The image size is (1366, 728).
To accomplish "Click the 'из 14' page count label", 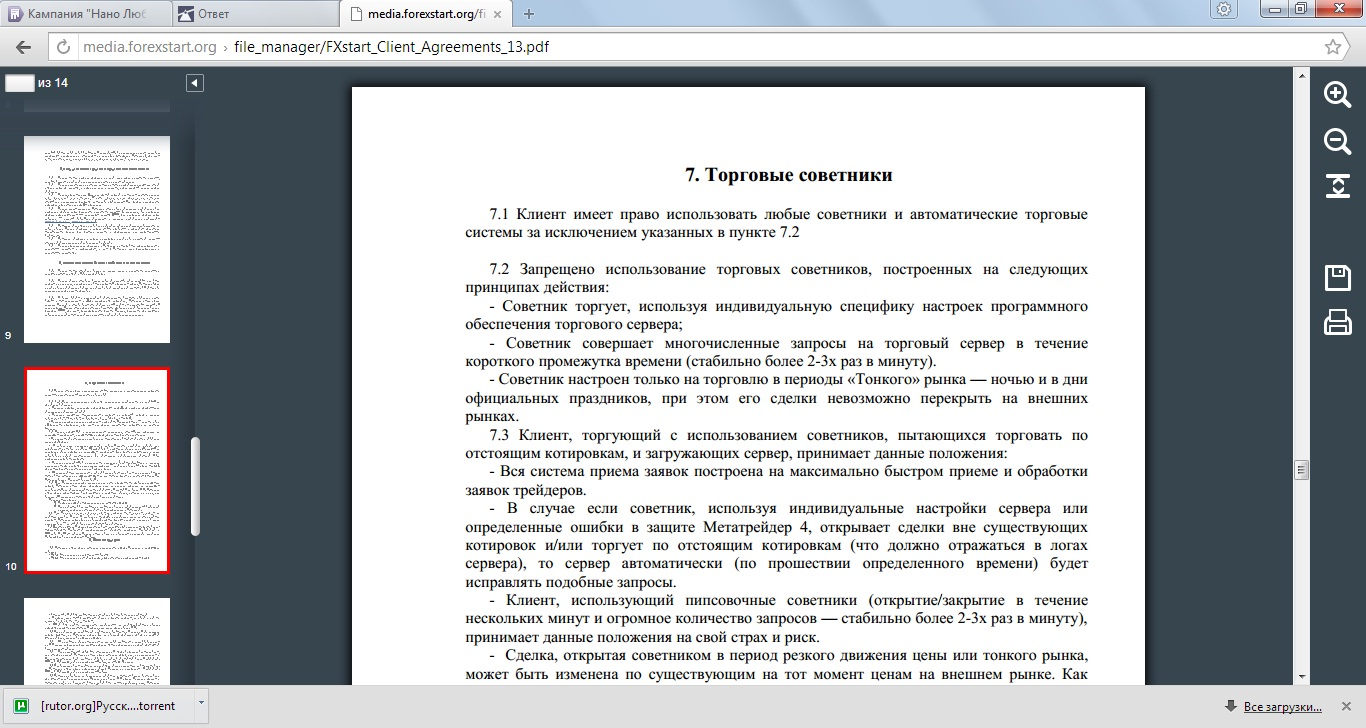I will [x=53, y=83].
